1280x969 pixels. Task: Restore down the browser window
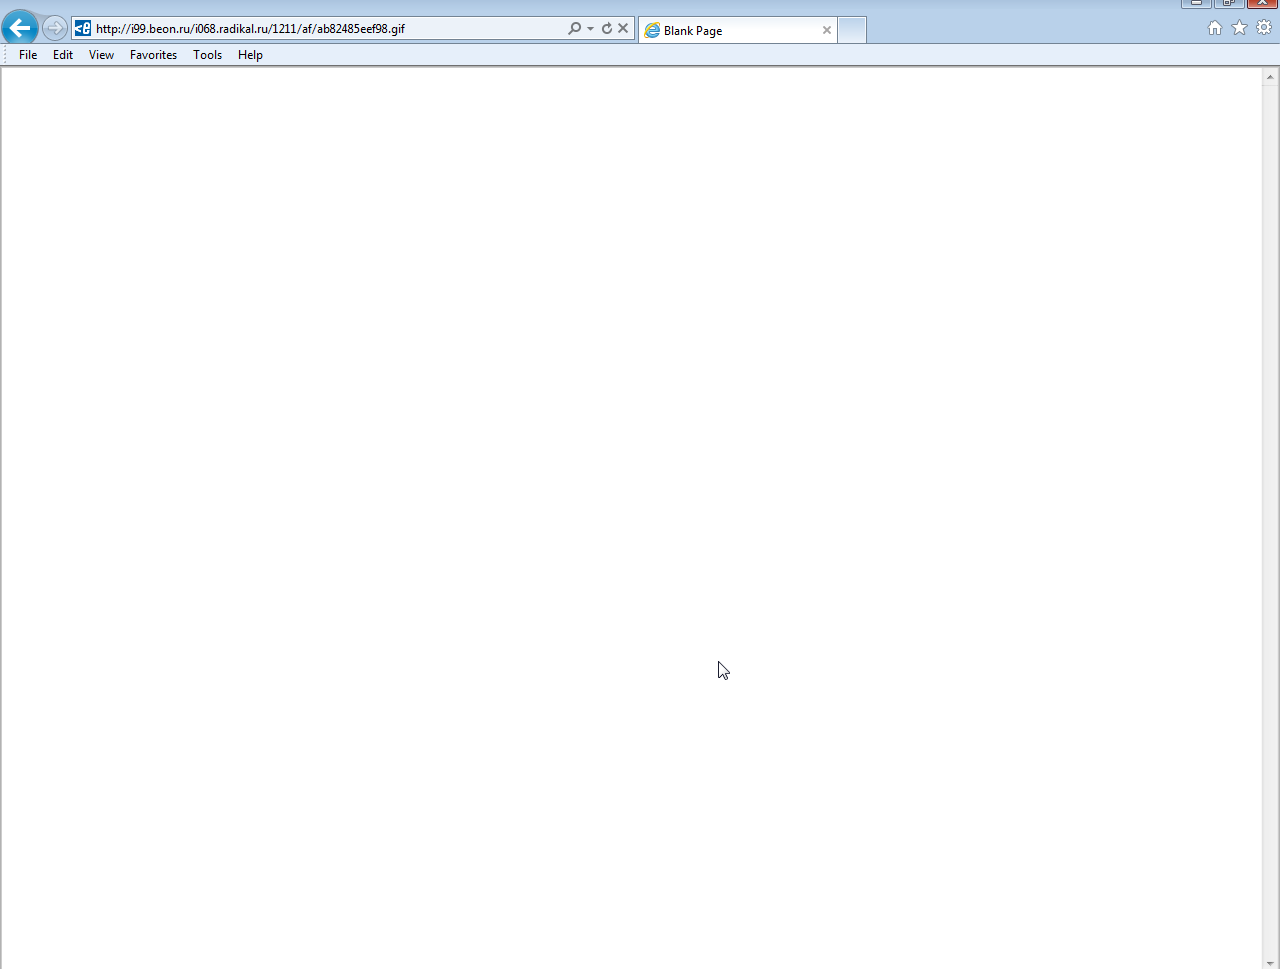(x=1229, y=3)
